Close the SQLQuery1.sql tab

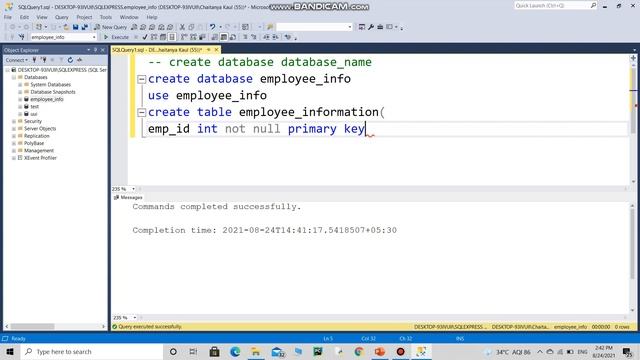(216, 50)
